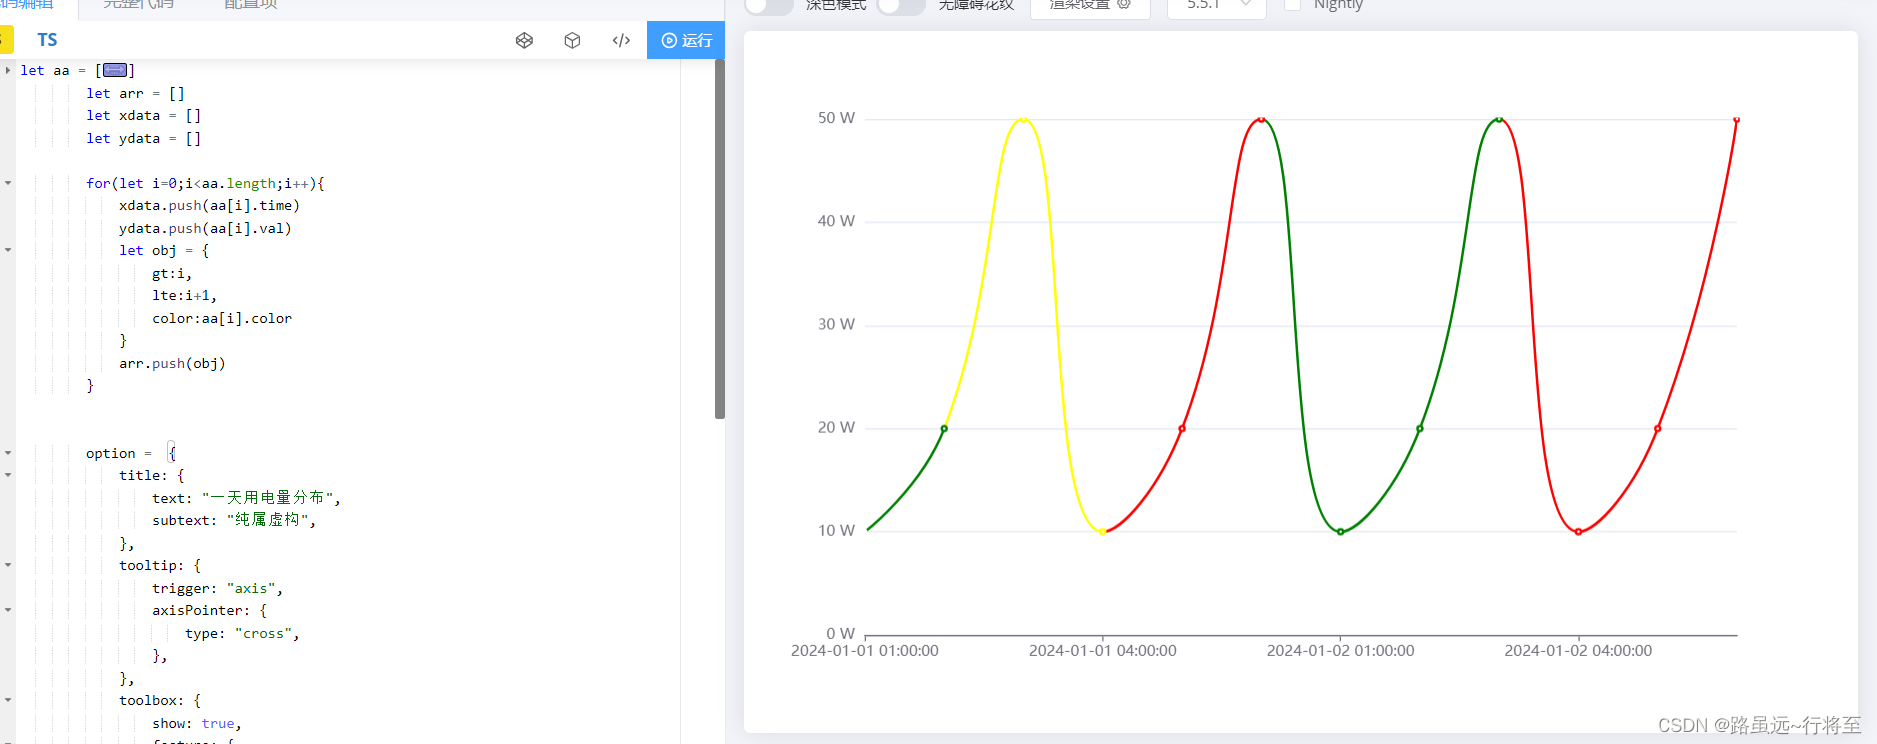Click the line 'xdata.push(aa[i].time)'
The height and width of the screenshot is (744, 1877).
209,205
